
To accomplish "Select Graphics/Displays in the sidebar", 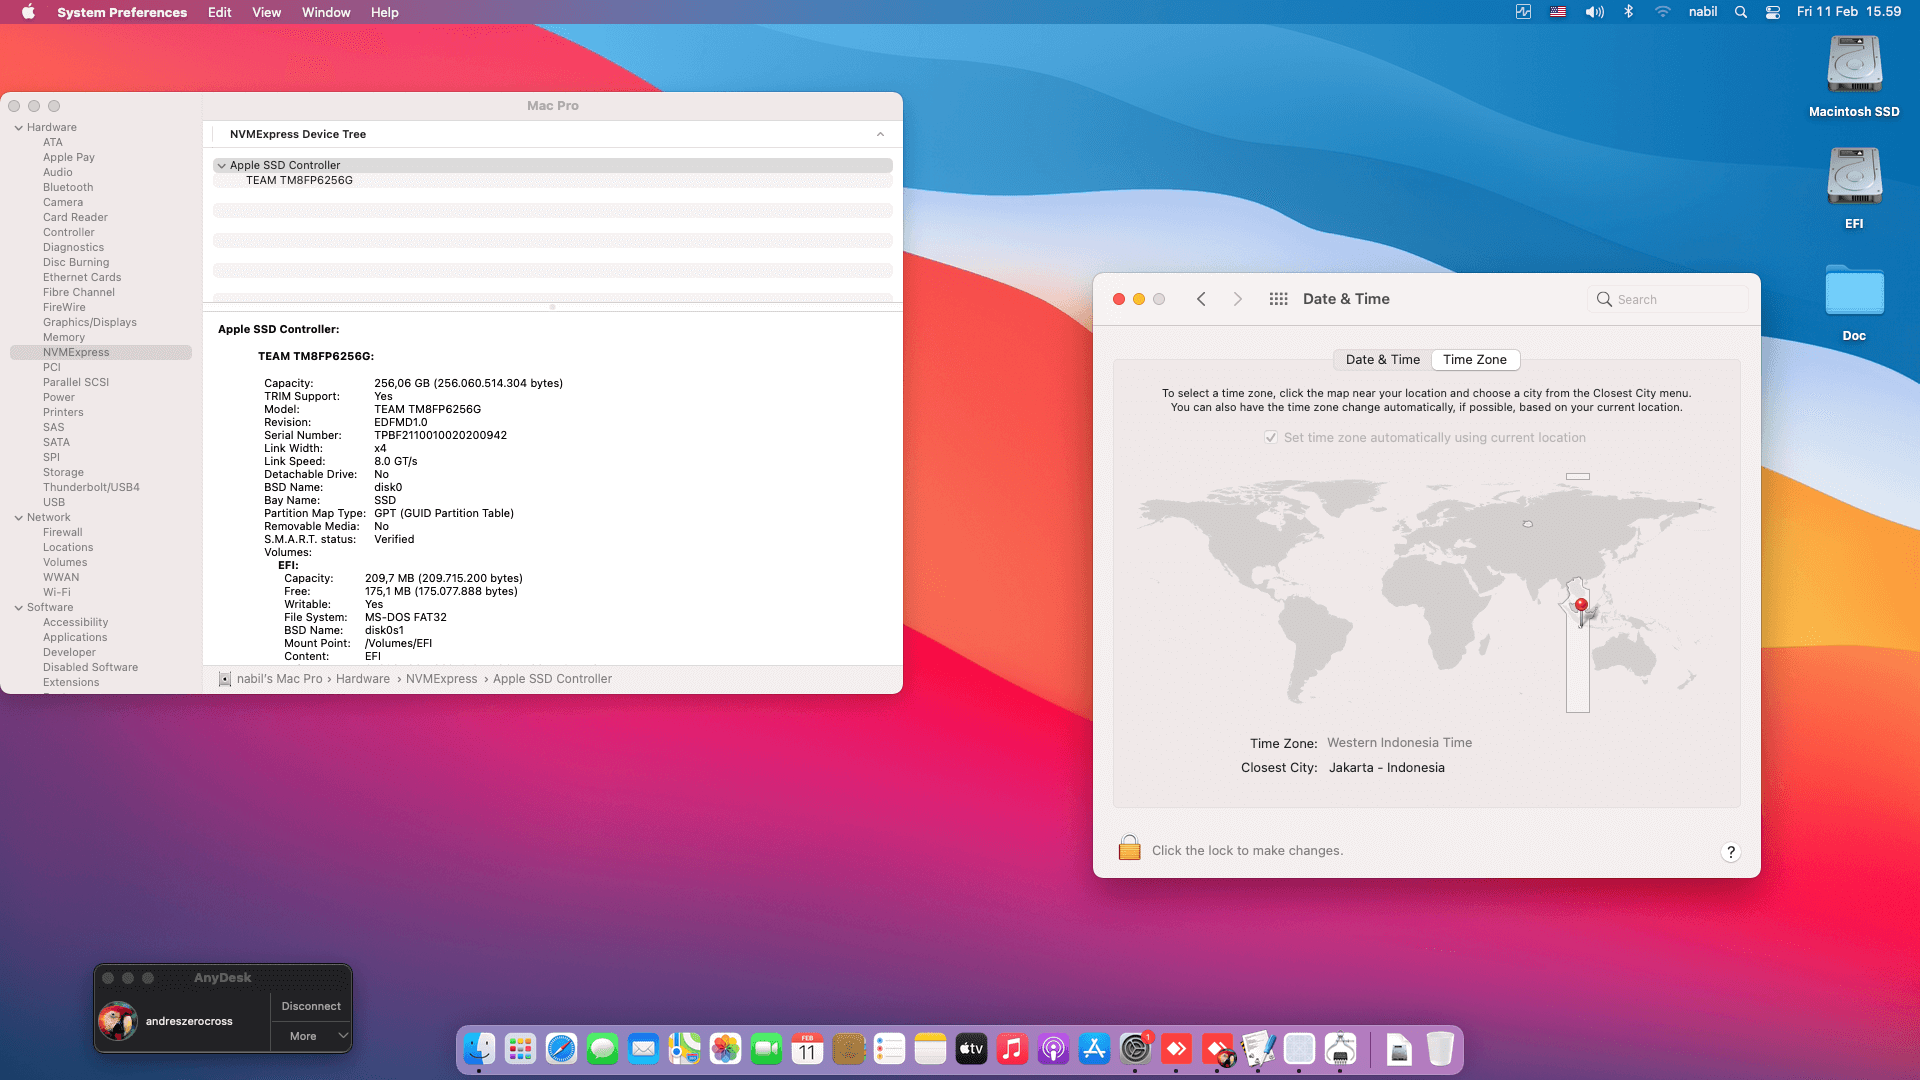I will click(90, 322).
